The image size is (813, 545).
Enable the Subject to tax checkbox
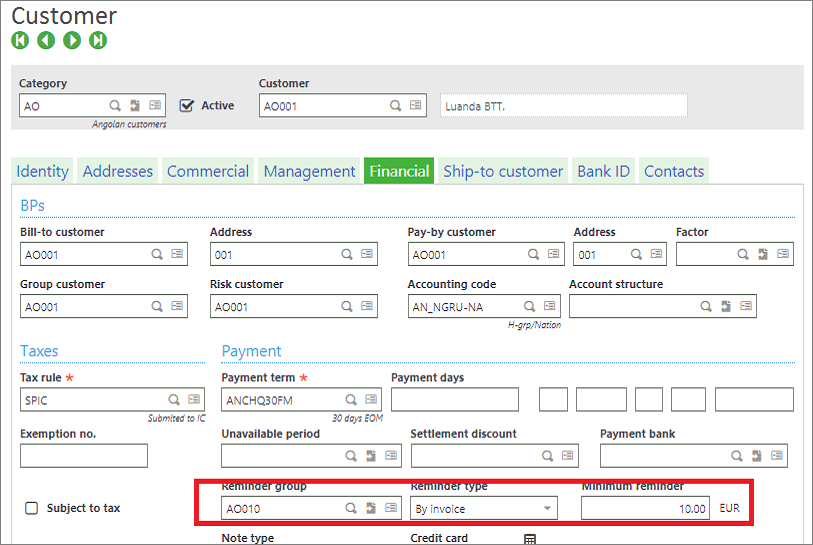point(31,508)
